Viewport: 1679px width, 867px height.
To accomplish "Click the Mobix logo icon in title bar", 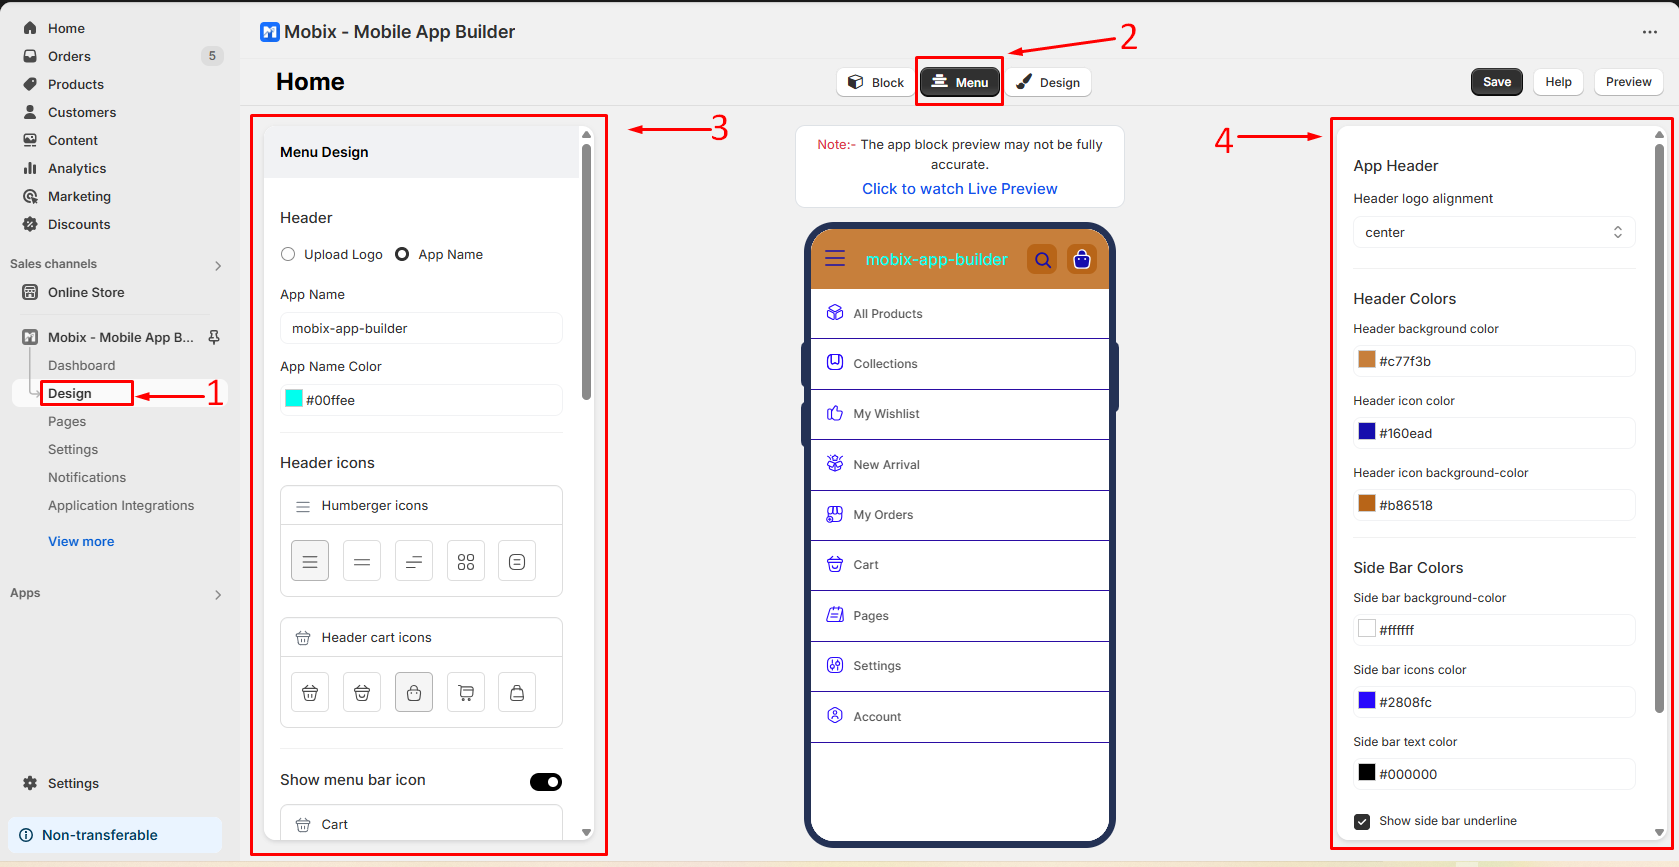I will (270, 32).
